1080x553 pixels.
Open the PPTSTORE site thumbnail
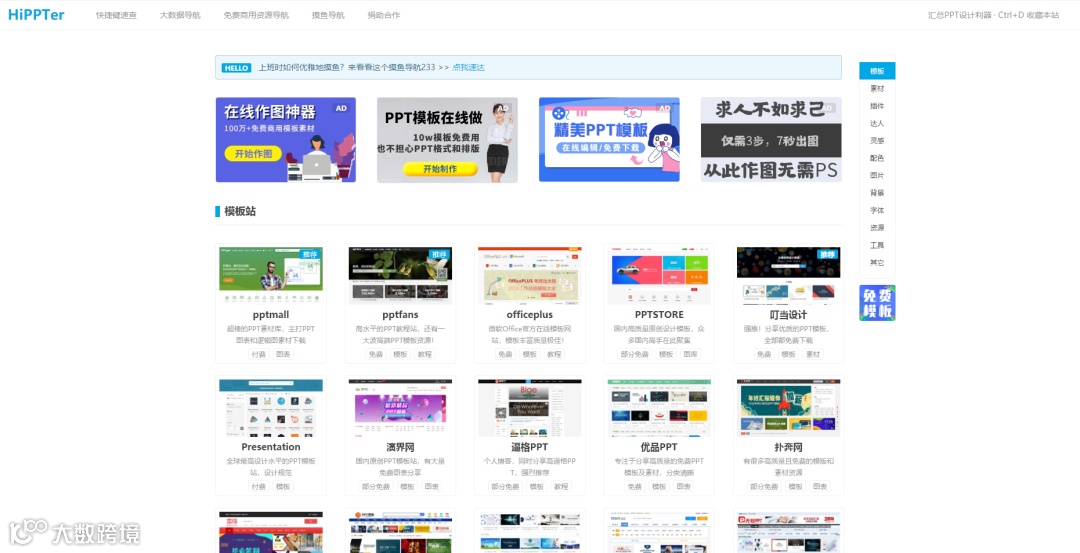(x=659, y=275)
